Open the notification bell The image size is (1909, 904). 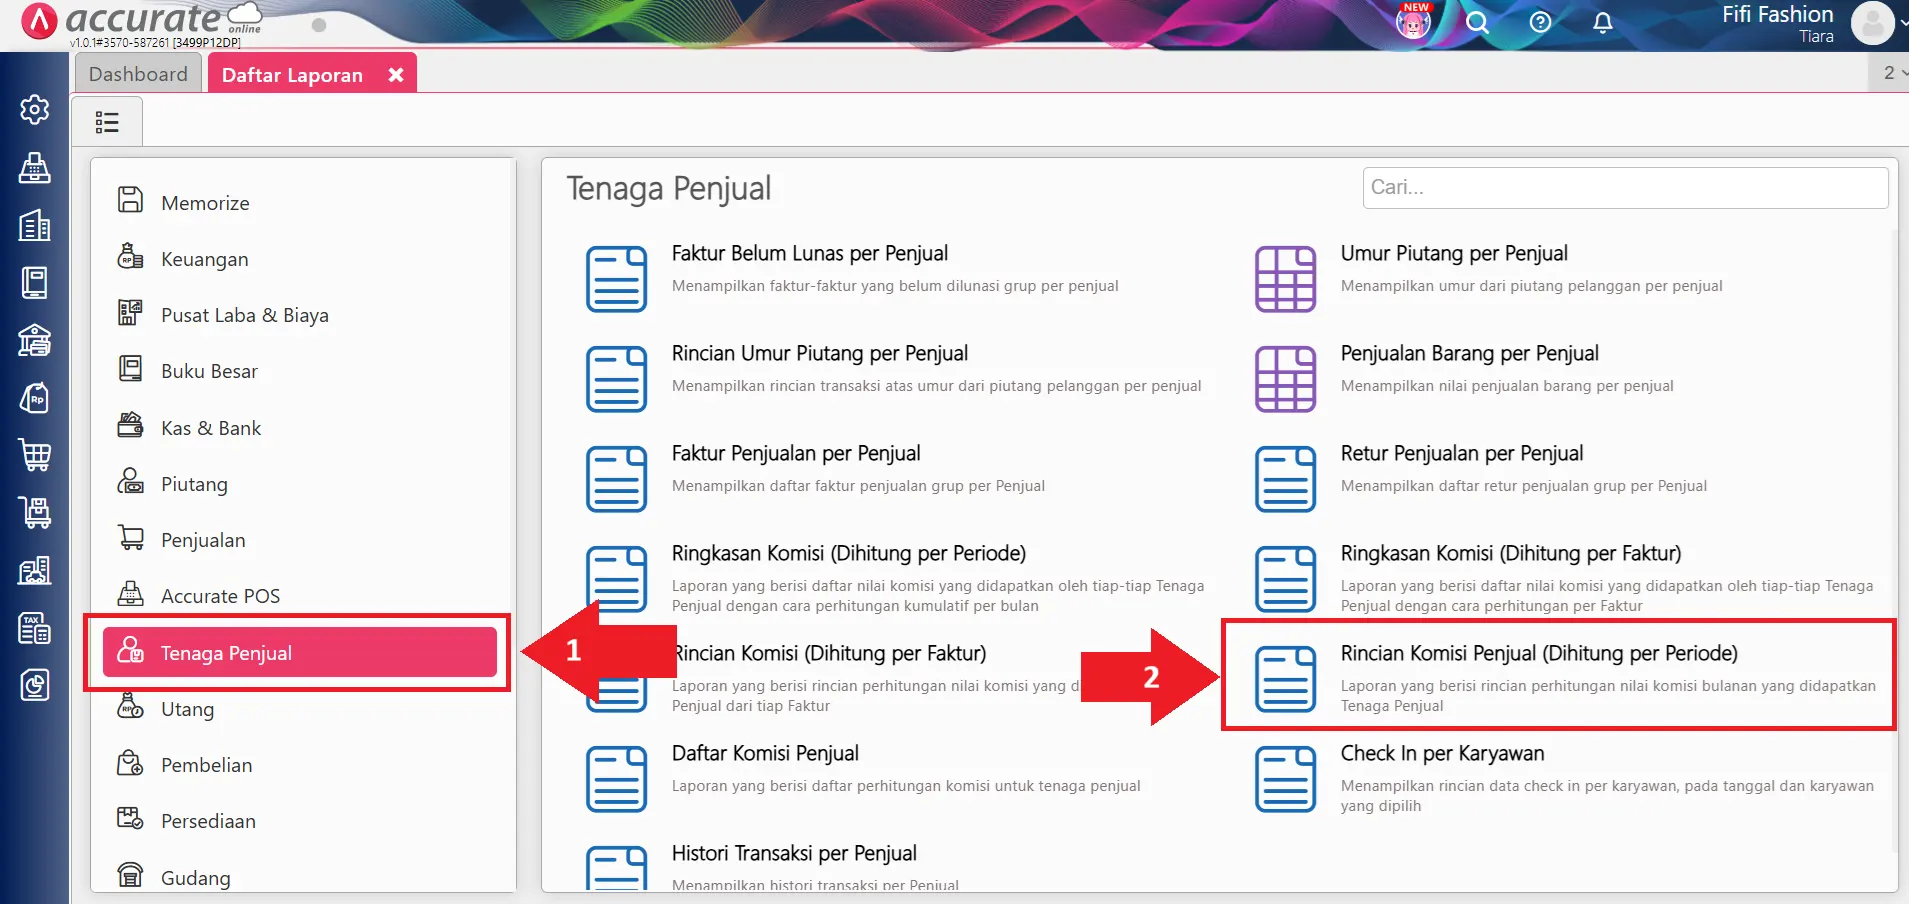(1601, 23)
